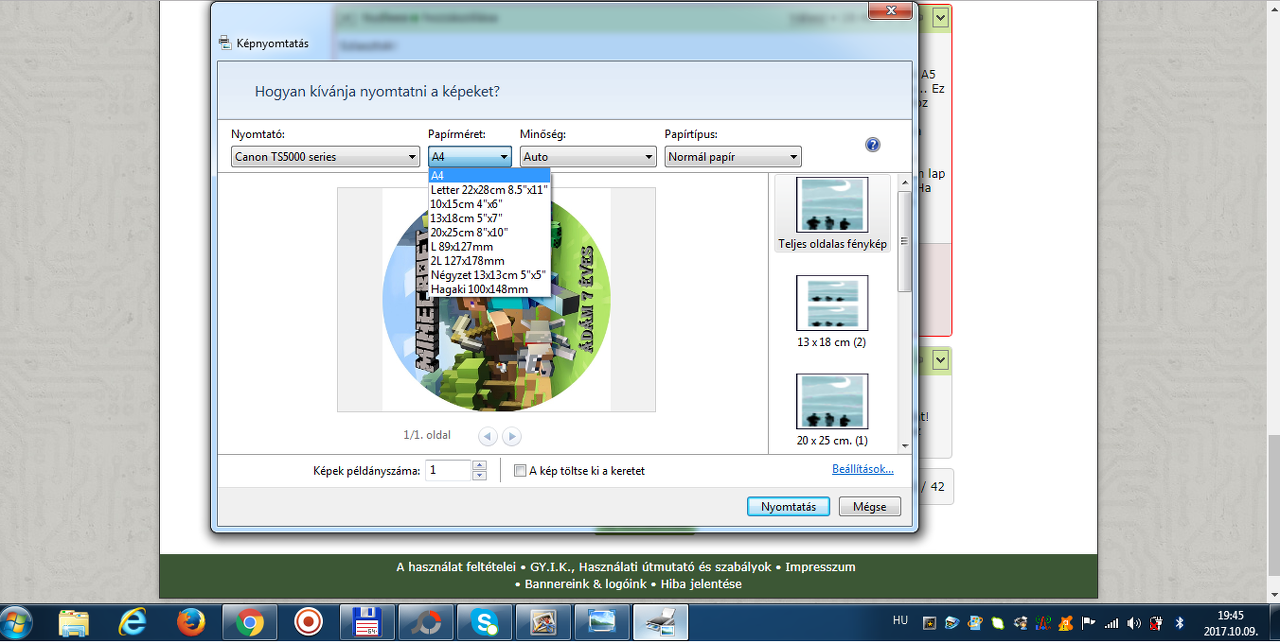Open the Nyomtató printer dropdown
Image resolution: width=1280 pixels, height=644 pixels.
click(325, 157)
